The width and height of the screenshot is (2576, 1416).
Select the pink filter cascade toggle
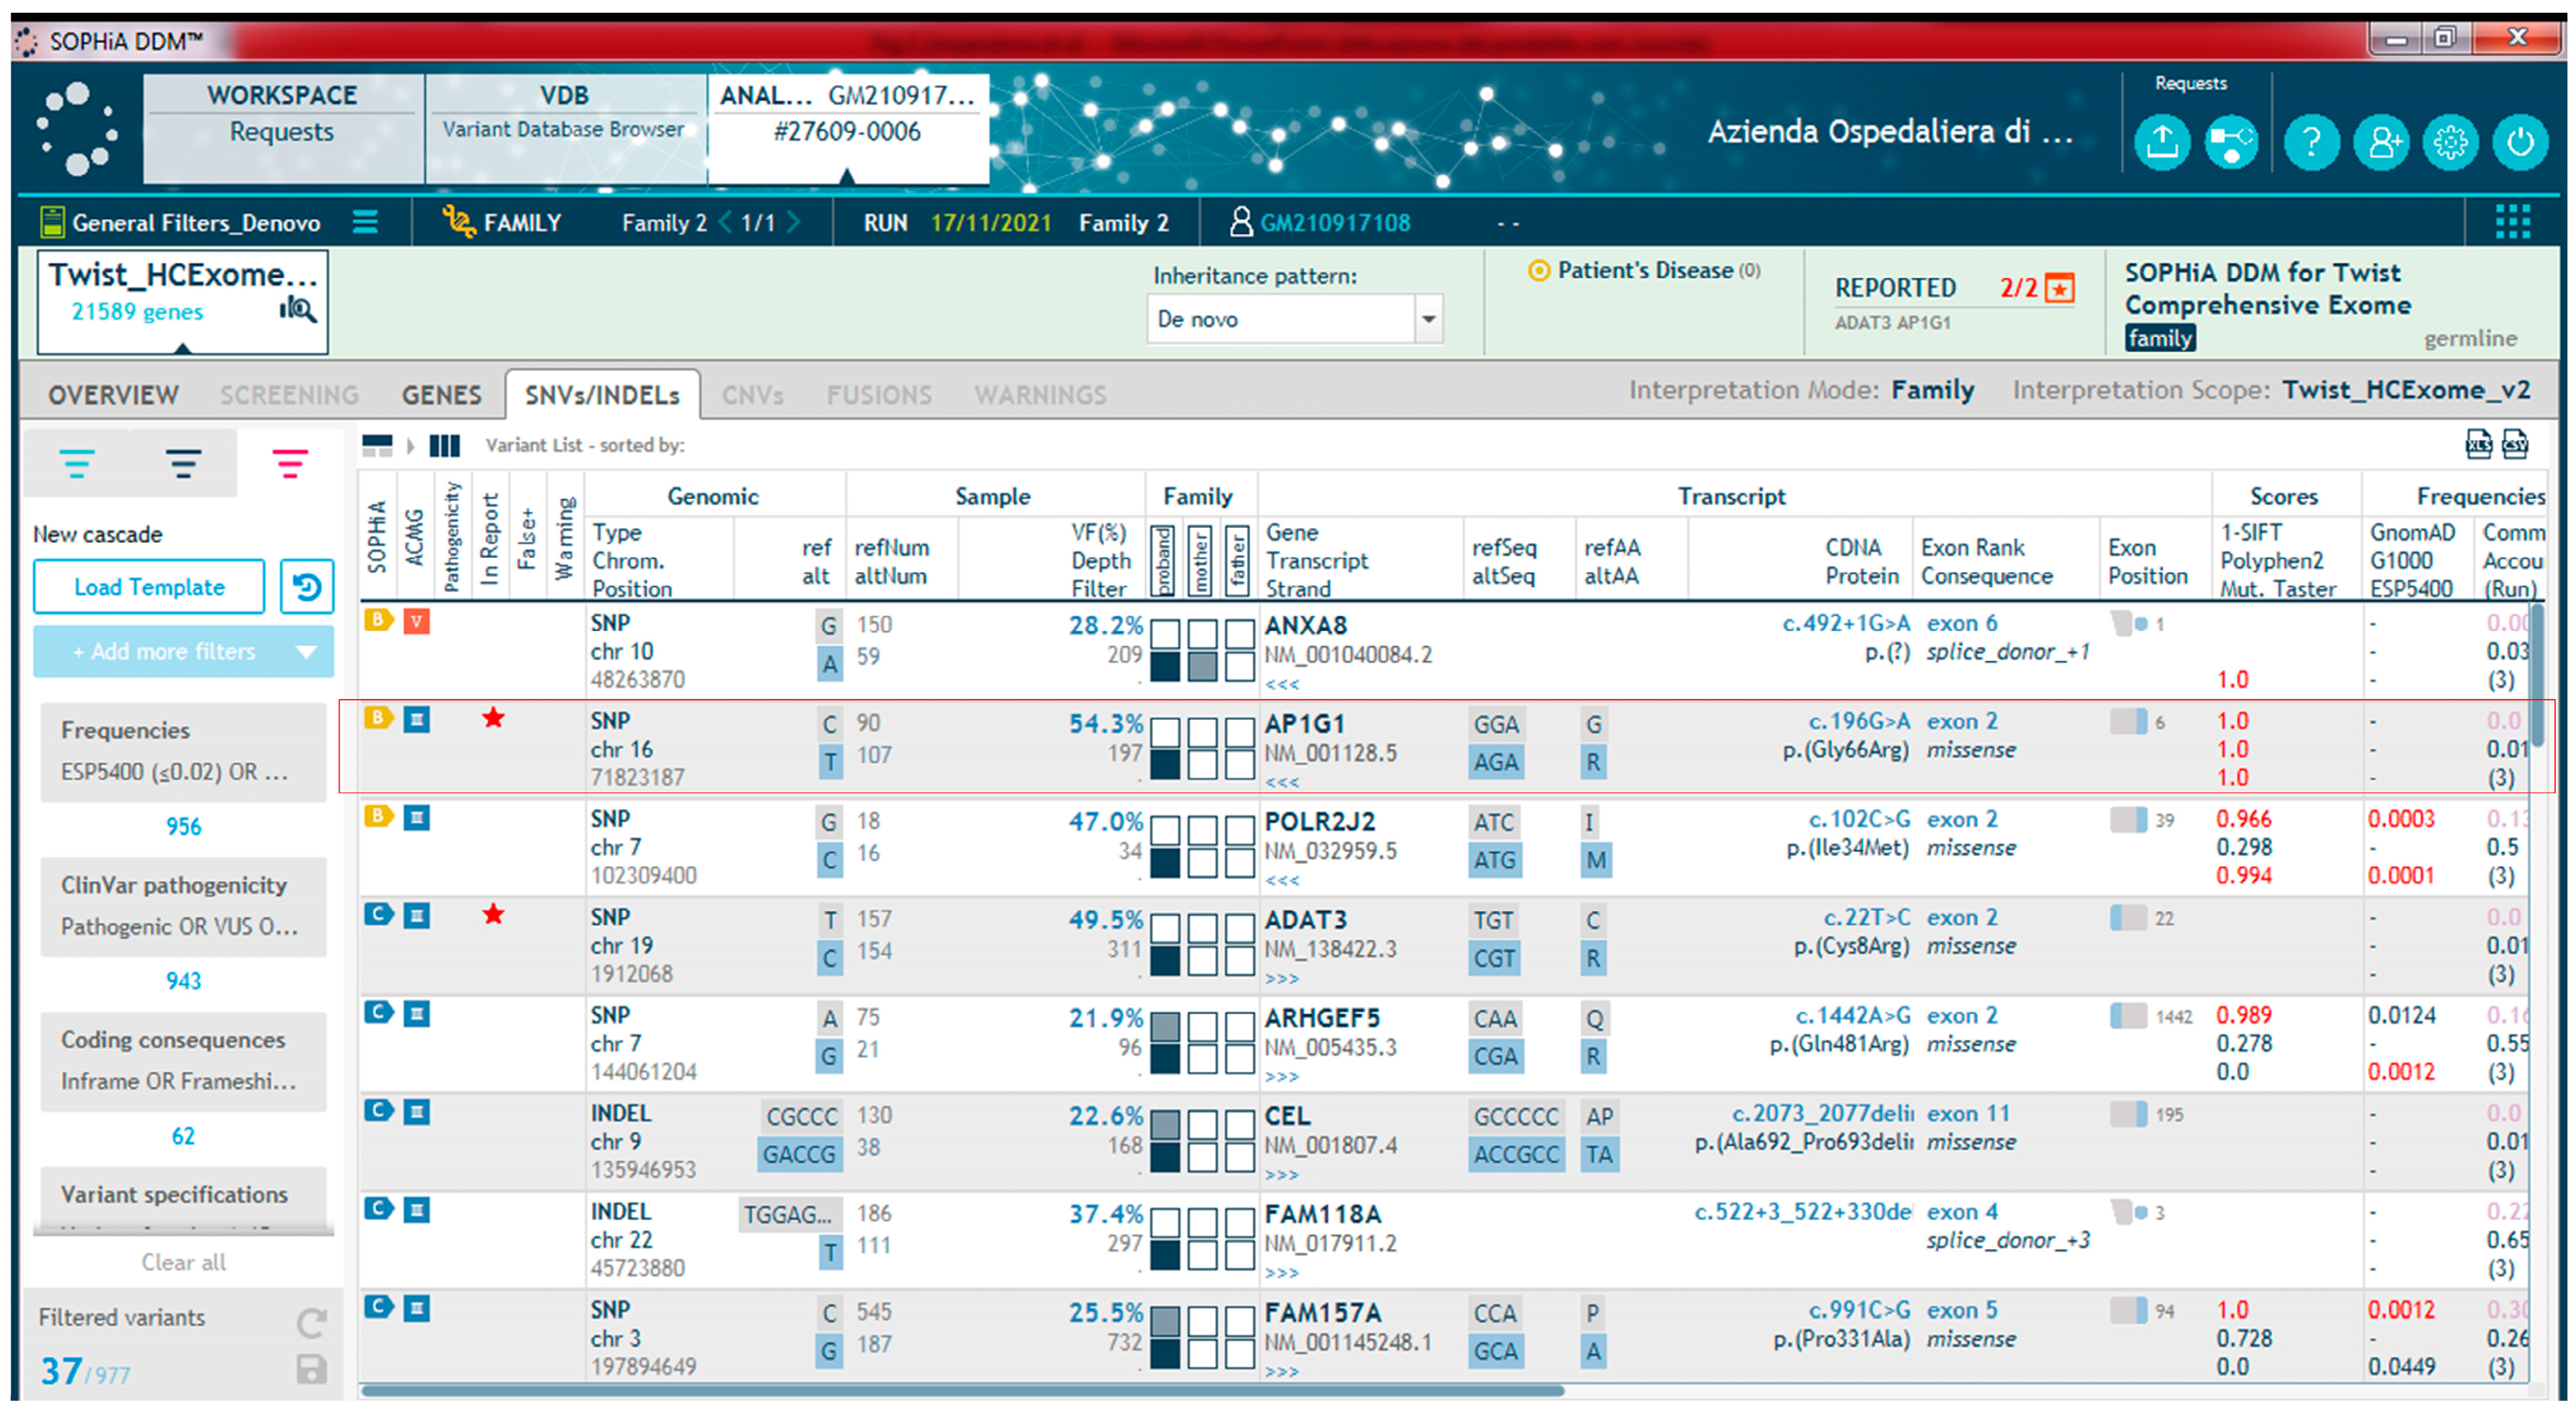(290, 463)
